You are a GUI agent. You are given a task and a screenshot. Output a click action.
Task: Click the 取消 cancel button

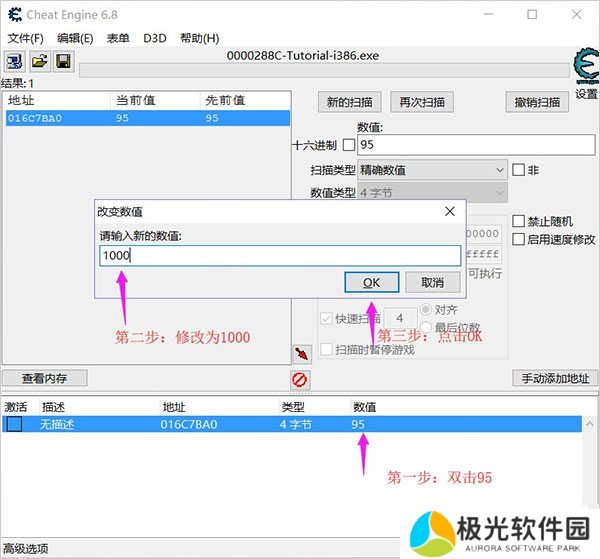432,283
